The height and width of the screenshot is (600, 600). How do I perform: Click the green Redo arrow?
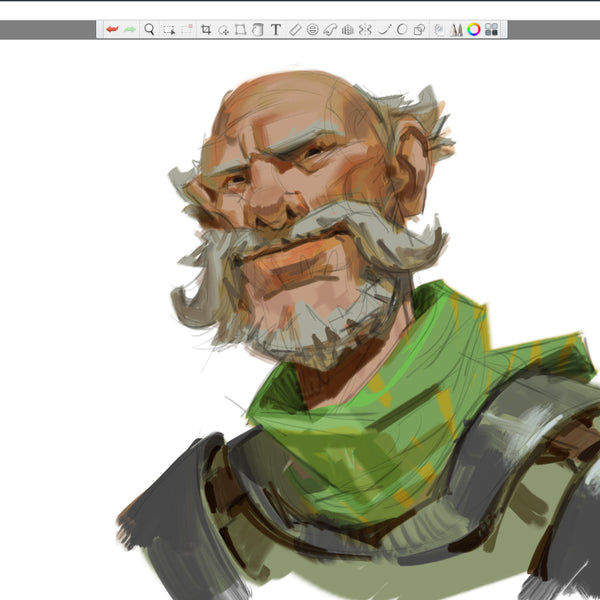[x=129, y=30]
